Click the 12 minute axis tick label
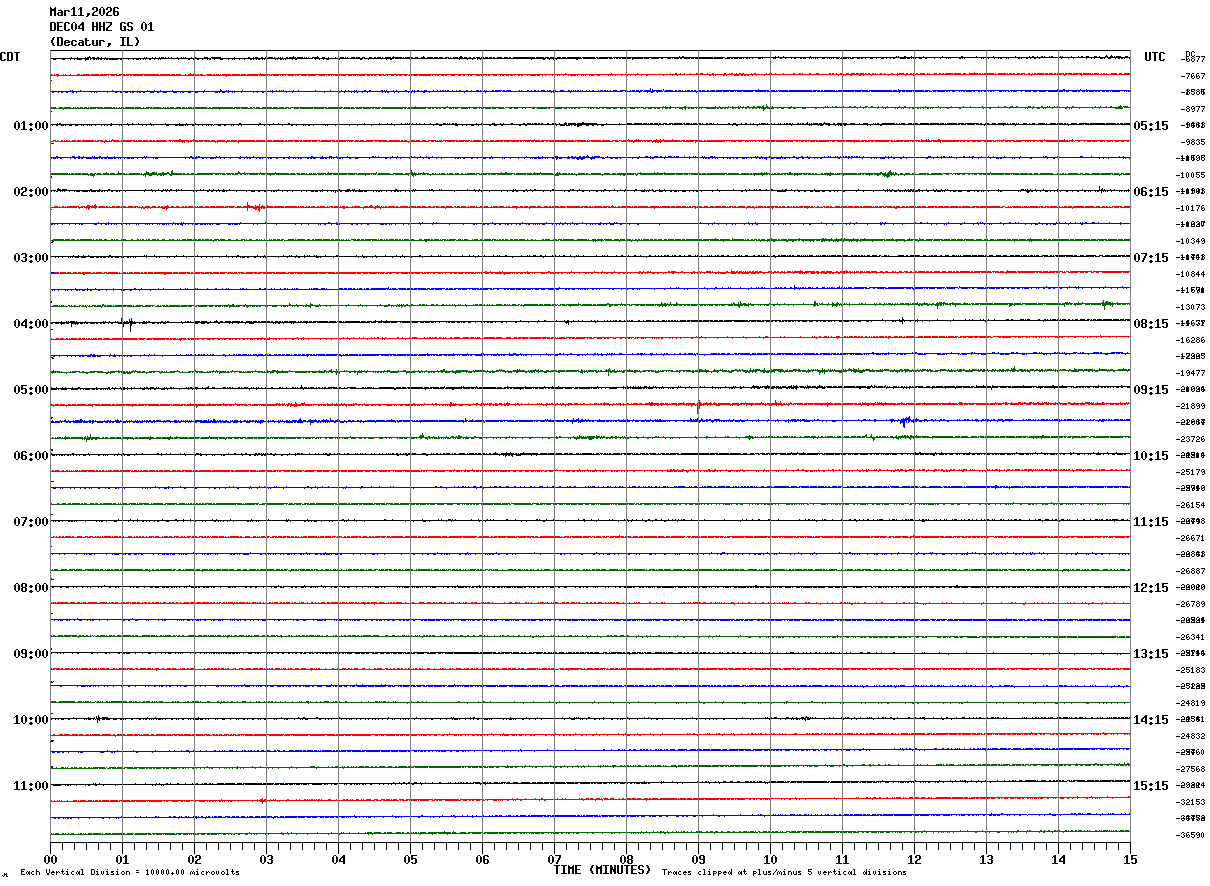Screen dimensions: 1210x886 pos(914,859)
